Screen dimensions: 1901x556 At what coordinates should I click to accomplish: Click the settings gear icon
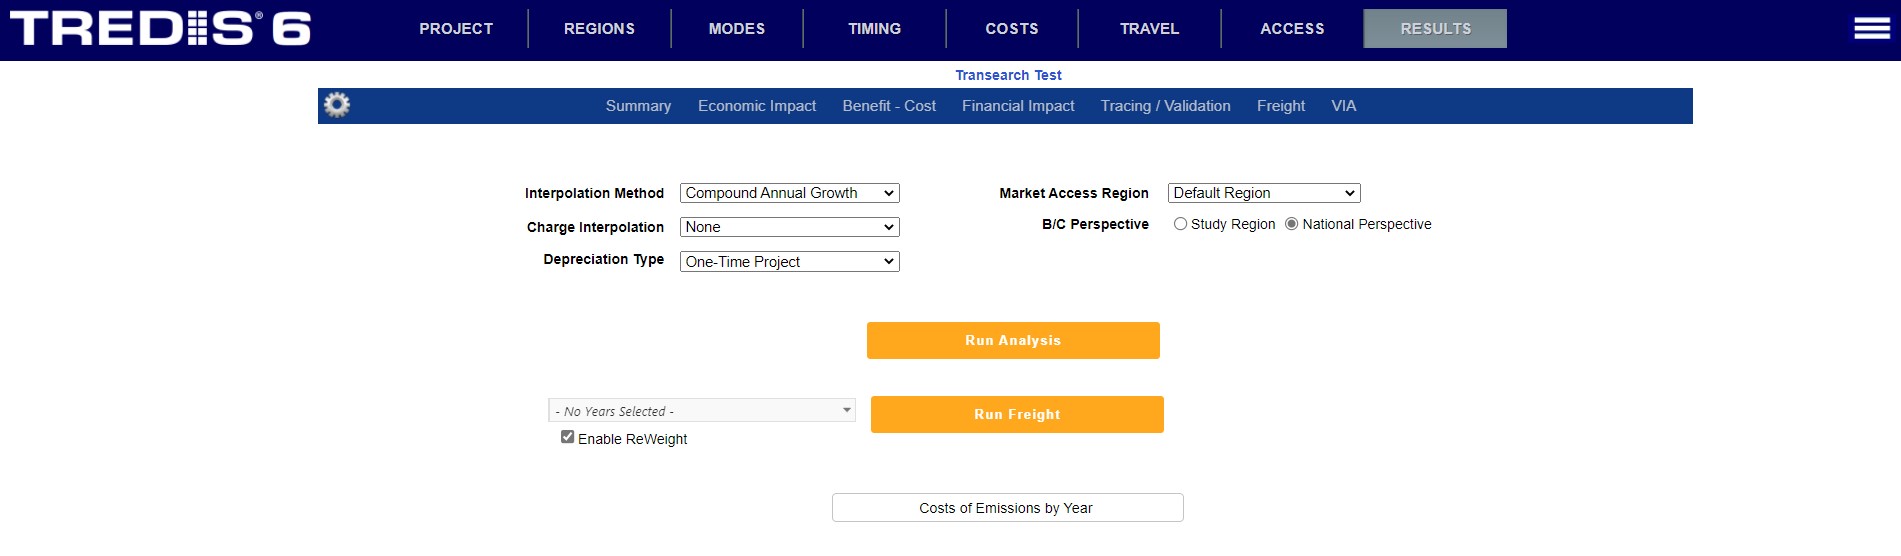click(337, 105)
